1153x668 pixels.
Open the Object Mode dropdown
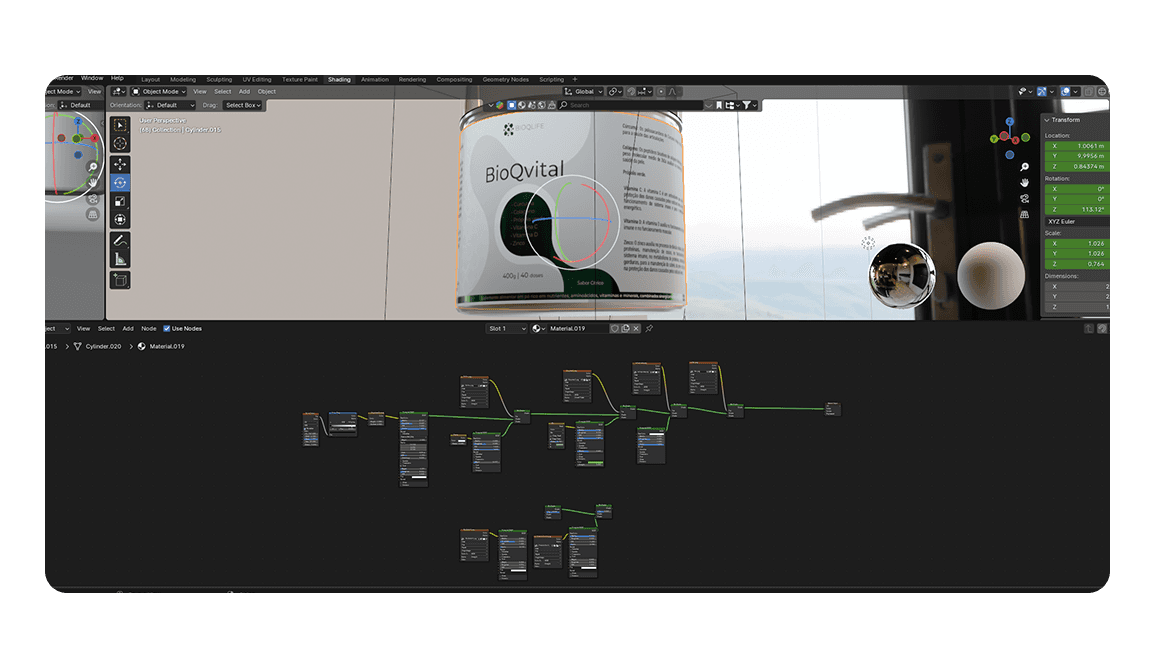point(159,92)
